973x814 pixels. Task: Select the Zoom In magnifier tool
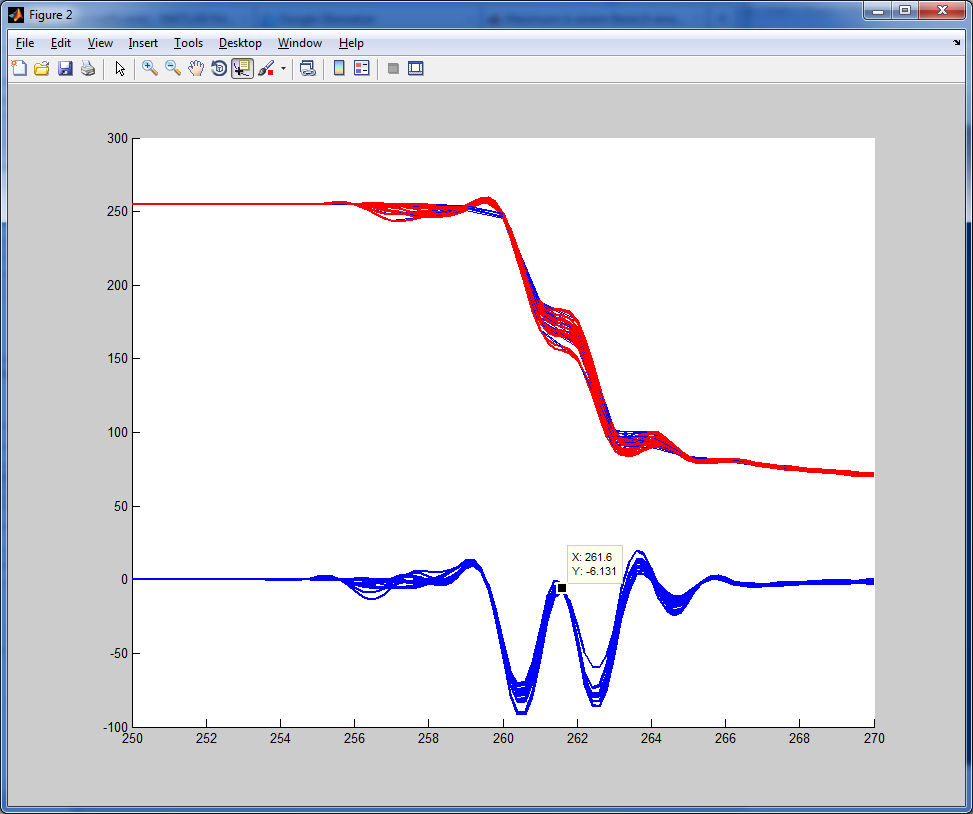150,69
